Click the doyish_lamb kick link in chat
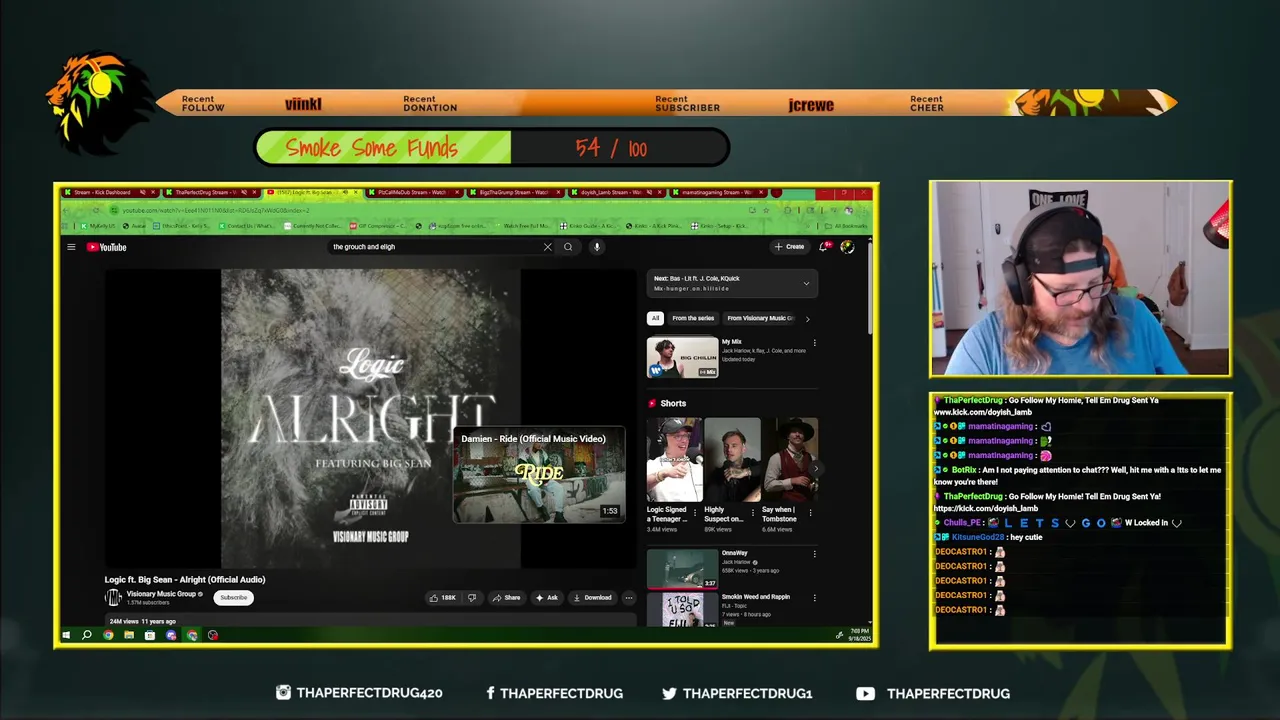Viewport: 1280px width, 720px height. 985,508
